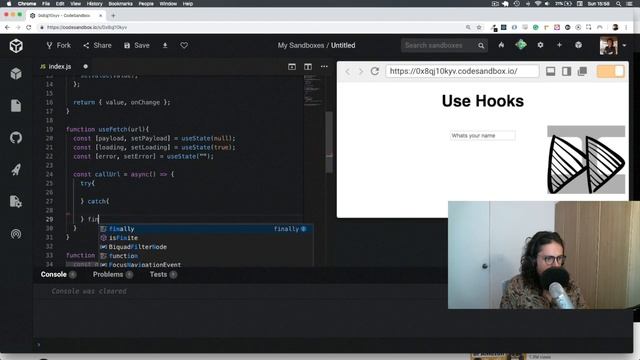This screenshot has height=360, width=640.
Task: Open the Deployment rocket sidebar icon
Action: (x=16, y=169)
